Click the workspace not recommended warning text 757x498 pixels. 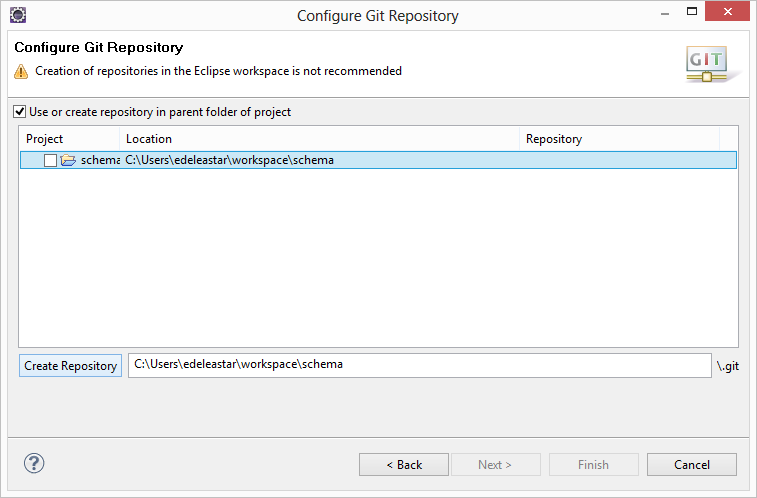coord(218,71)
